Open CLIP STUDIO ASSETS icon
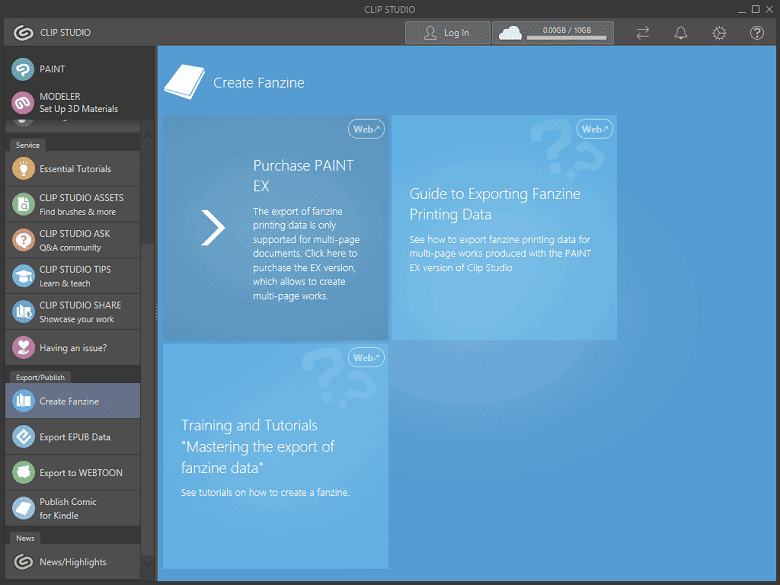Viewport: 780px width, 585px height. pyautogui.click(x=23, y=204)
